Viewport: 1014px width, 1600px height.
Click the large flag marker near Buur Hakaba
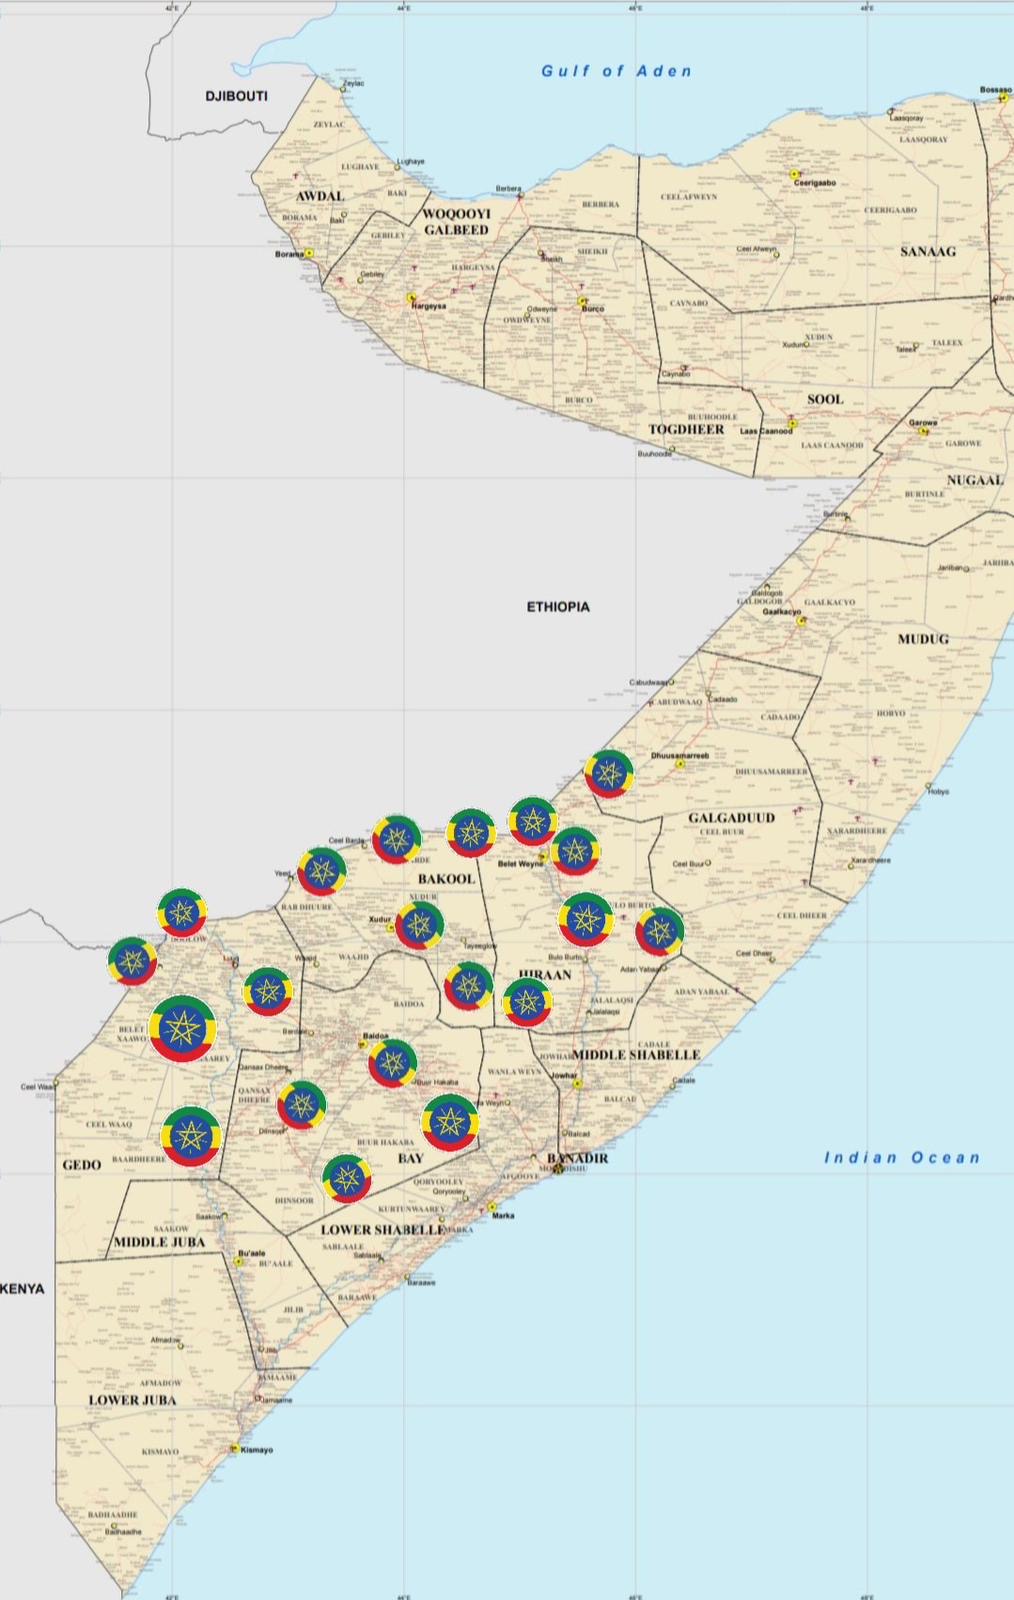pos(450,1123)
